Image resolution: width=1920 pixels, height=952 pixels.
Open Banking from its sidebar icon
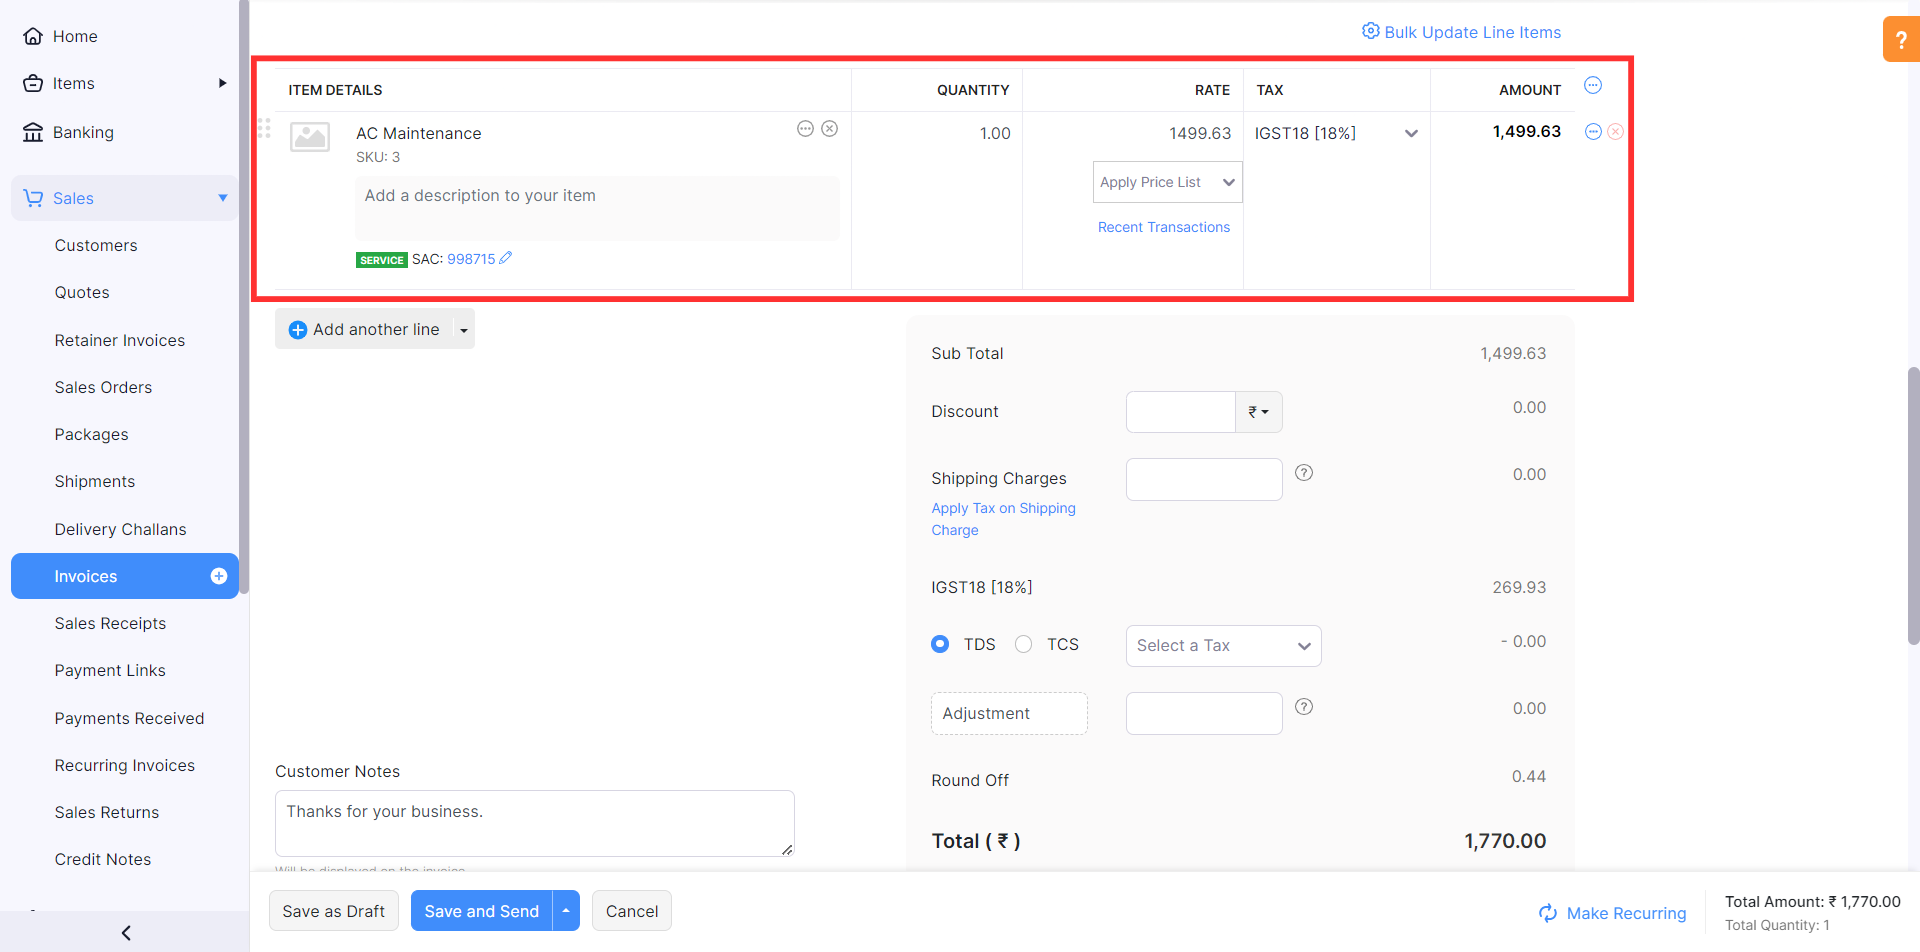click(33, 132)
